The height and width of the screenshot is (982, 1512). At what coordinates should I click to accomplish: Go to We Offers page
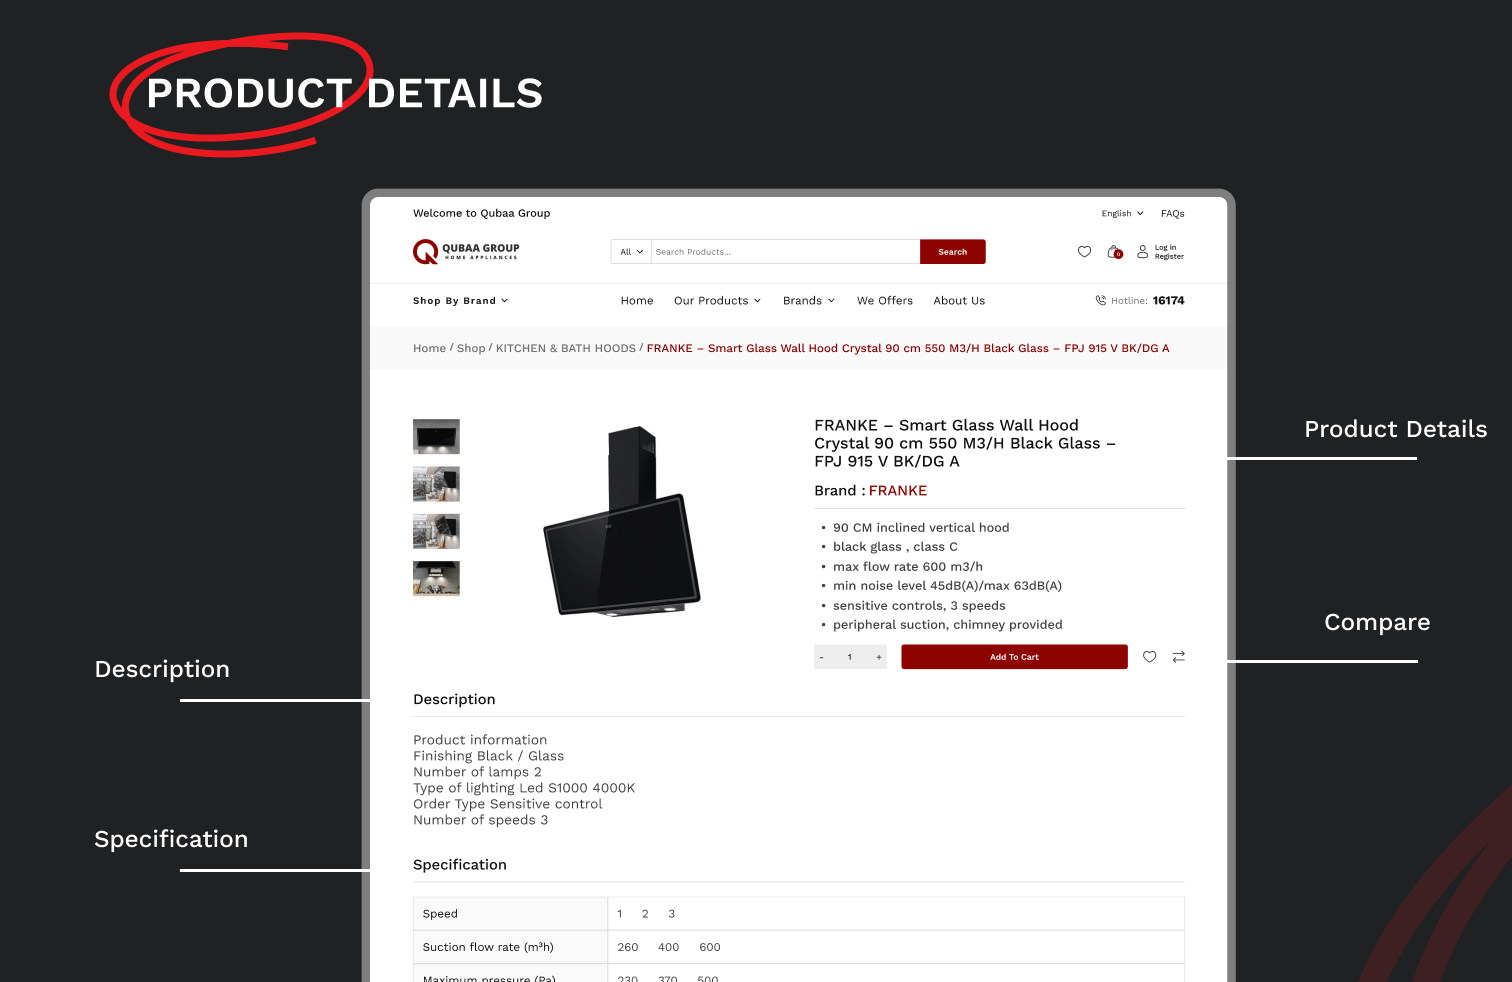coord(885,301)
